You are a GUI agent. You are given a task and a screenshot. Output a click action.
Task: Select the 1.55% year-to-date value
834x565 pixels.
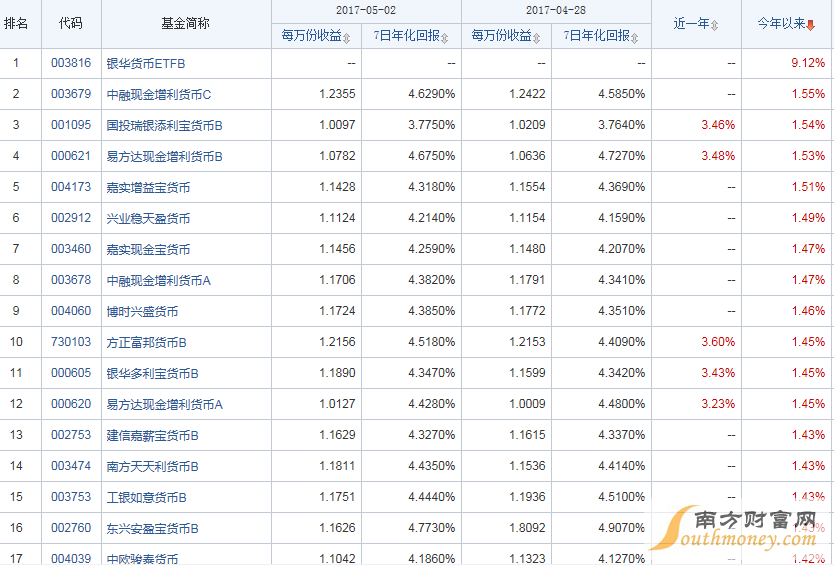click(x=808, y=94)
